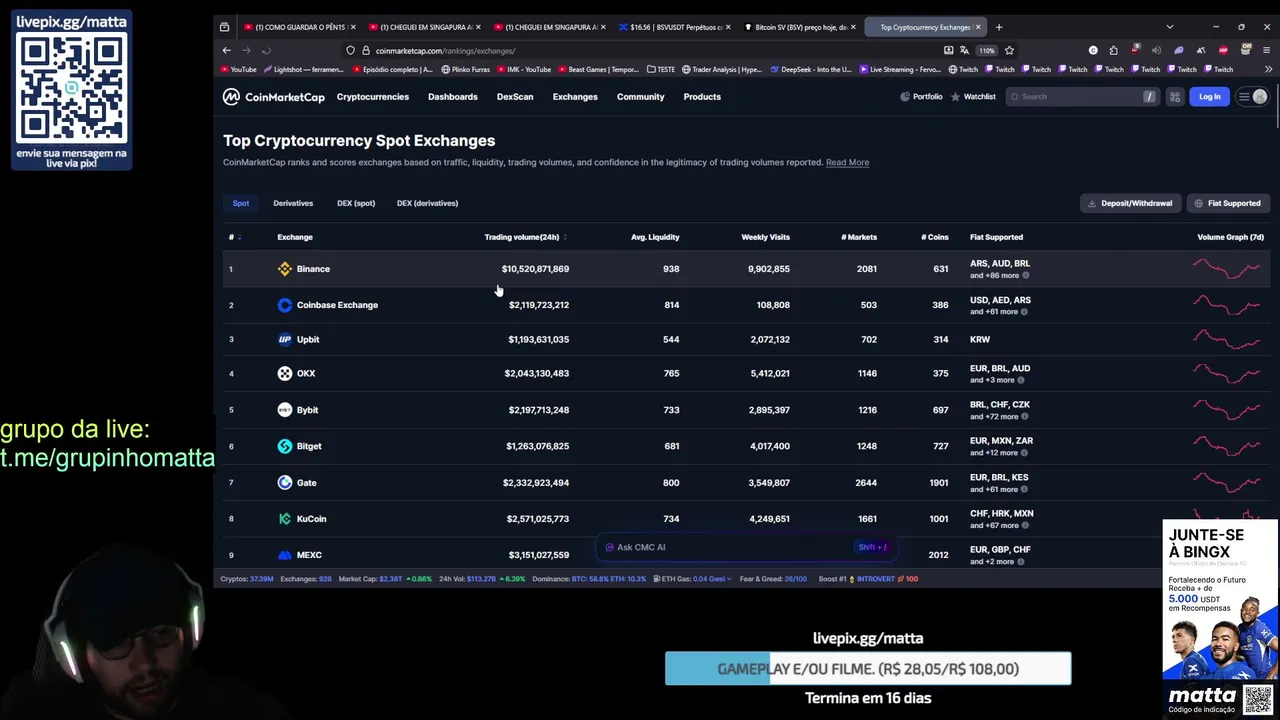The width and height of the screenshot is (1280, 720).
Task: Open the list all tabs chevron
Action: [x=1170, y=27]
